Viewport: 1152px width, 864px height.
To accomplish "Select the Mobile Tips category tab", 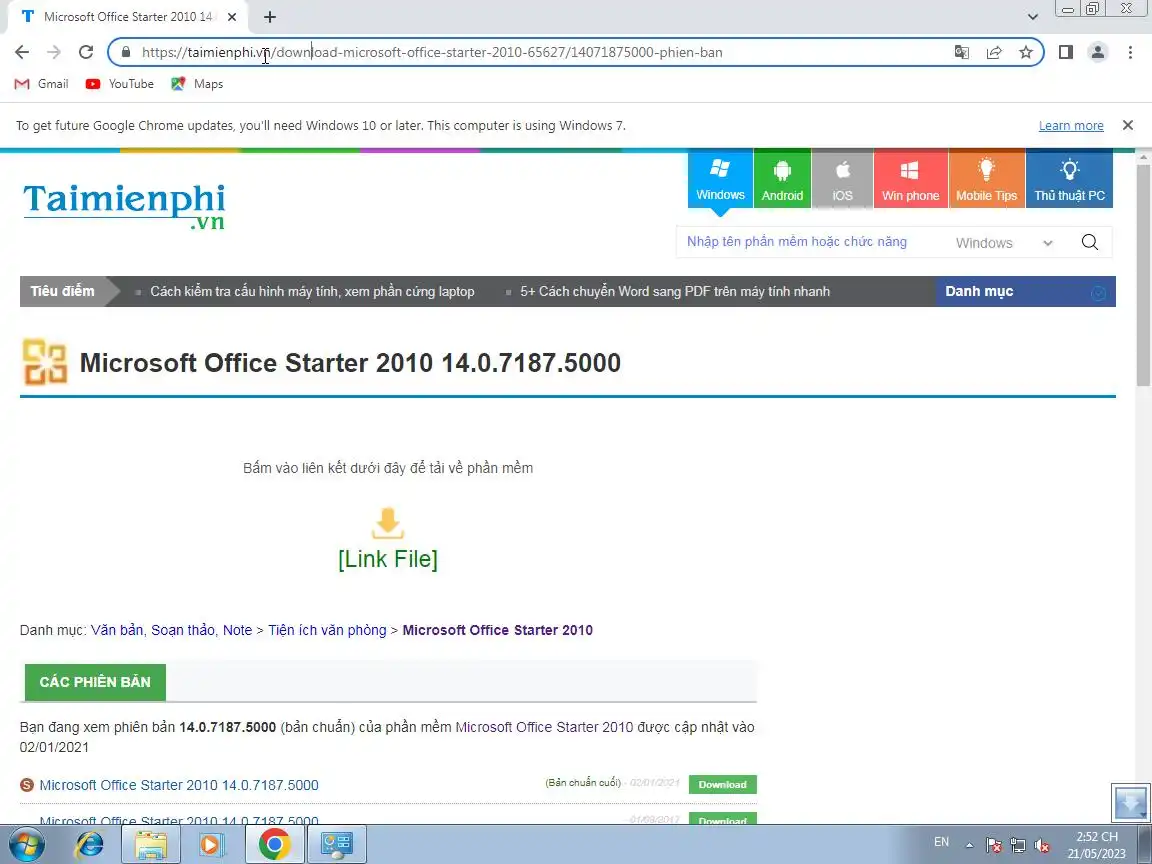I will point(987,179).
